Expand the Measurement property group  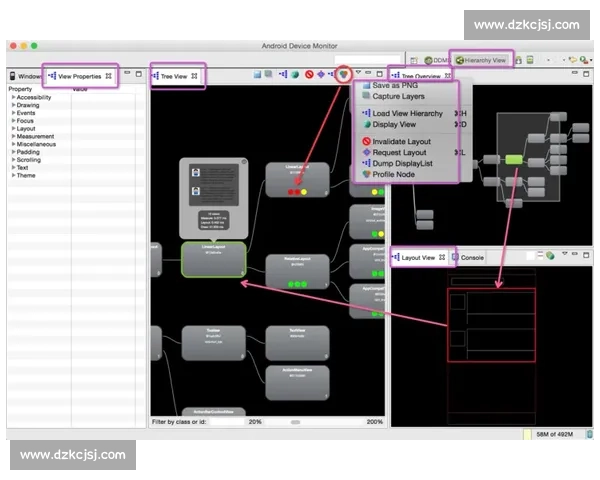(13, 136)
